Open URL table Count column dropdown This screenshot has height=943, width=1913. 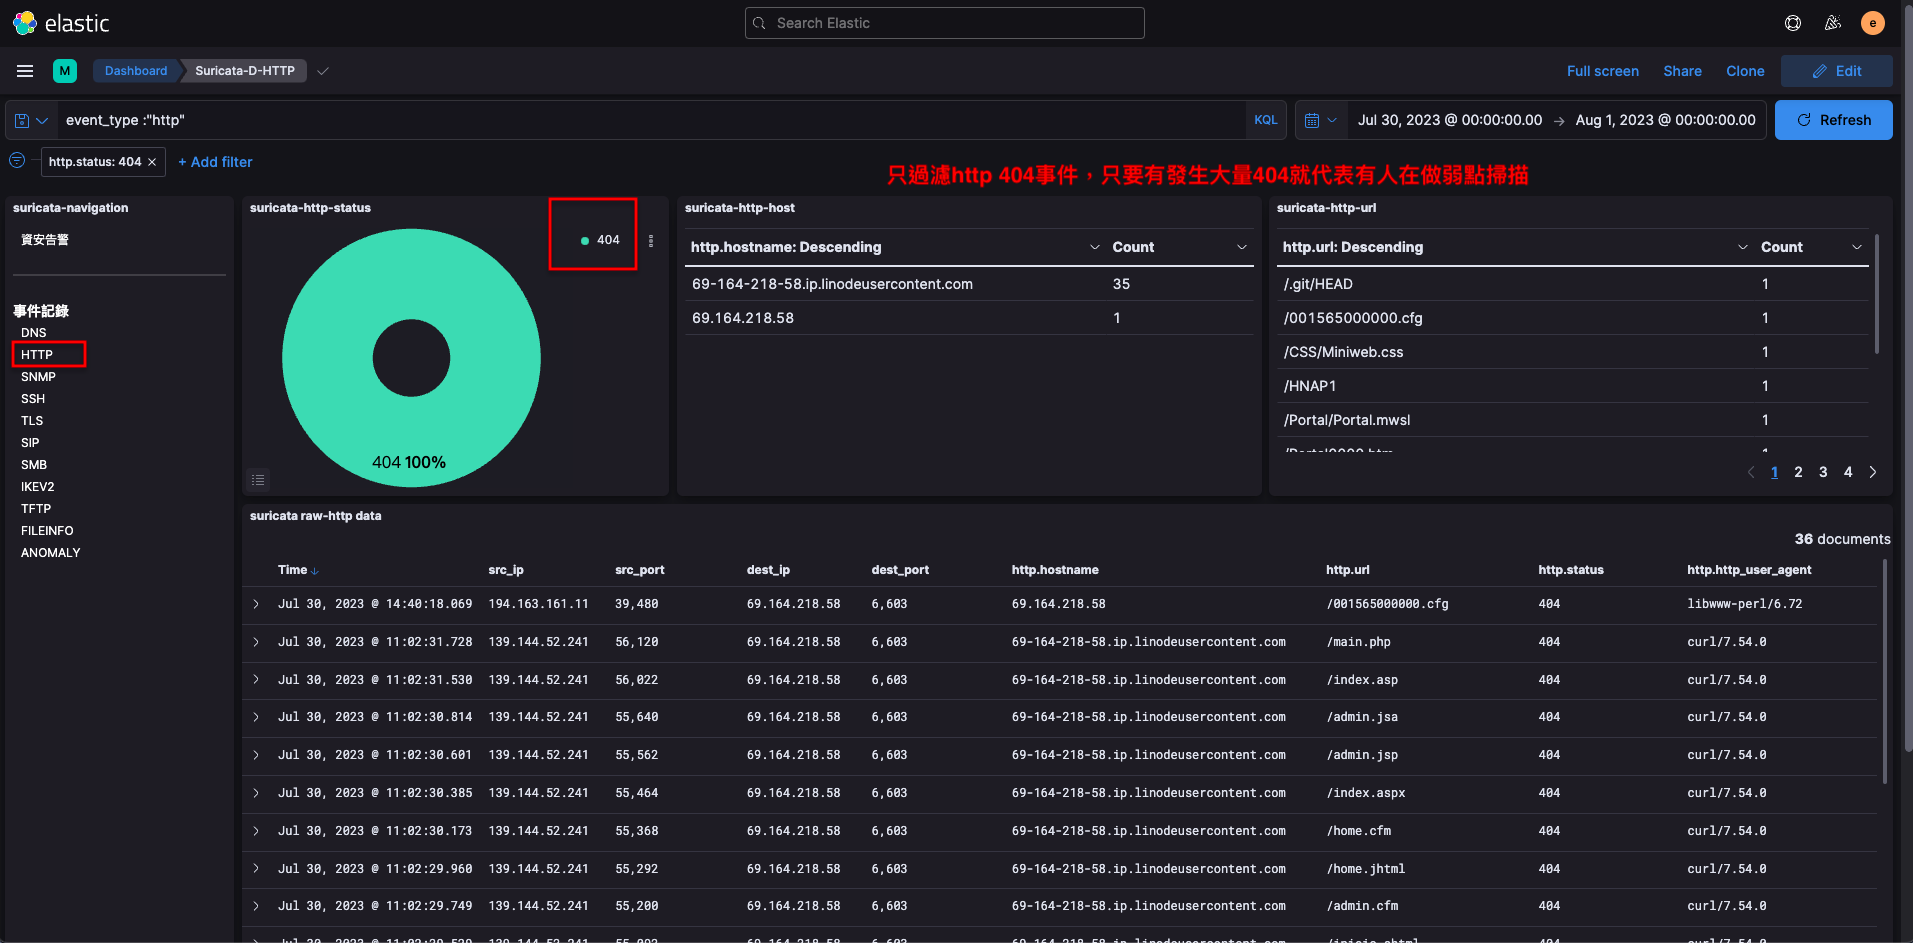1857,247
